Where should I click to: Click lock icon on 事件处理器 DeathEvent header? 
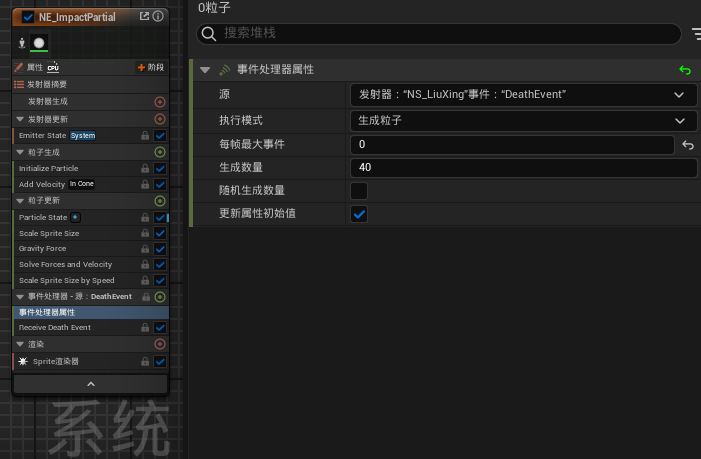click(146, 297)
